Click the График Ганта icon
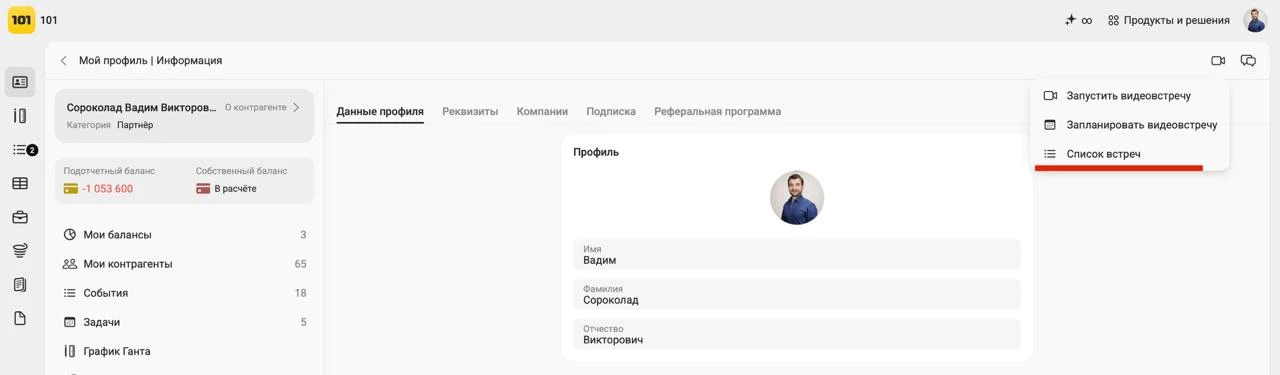 (70, 351)
